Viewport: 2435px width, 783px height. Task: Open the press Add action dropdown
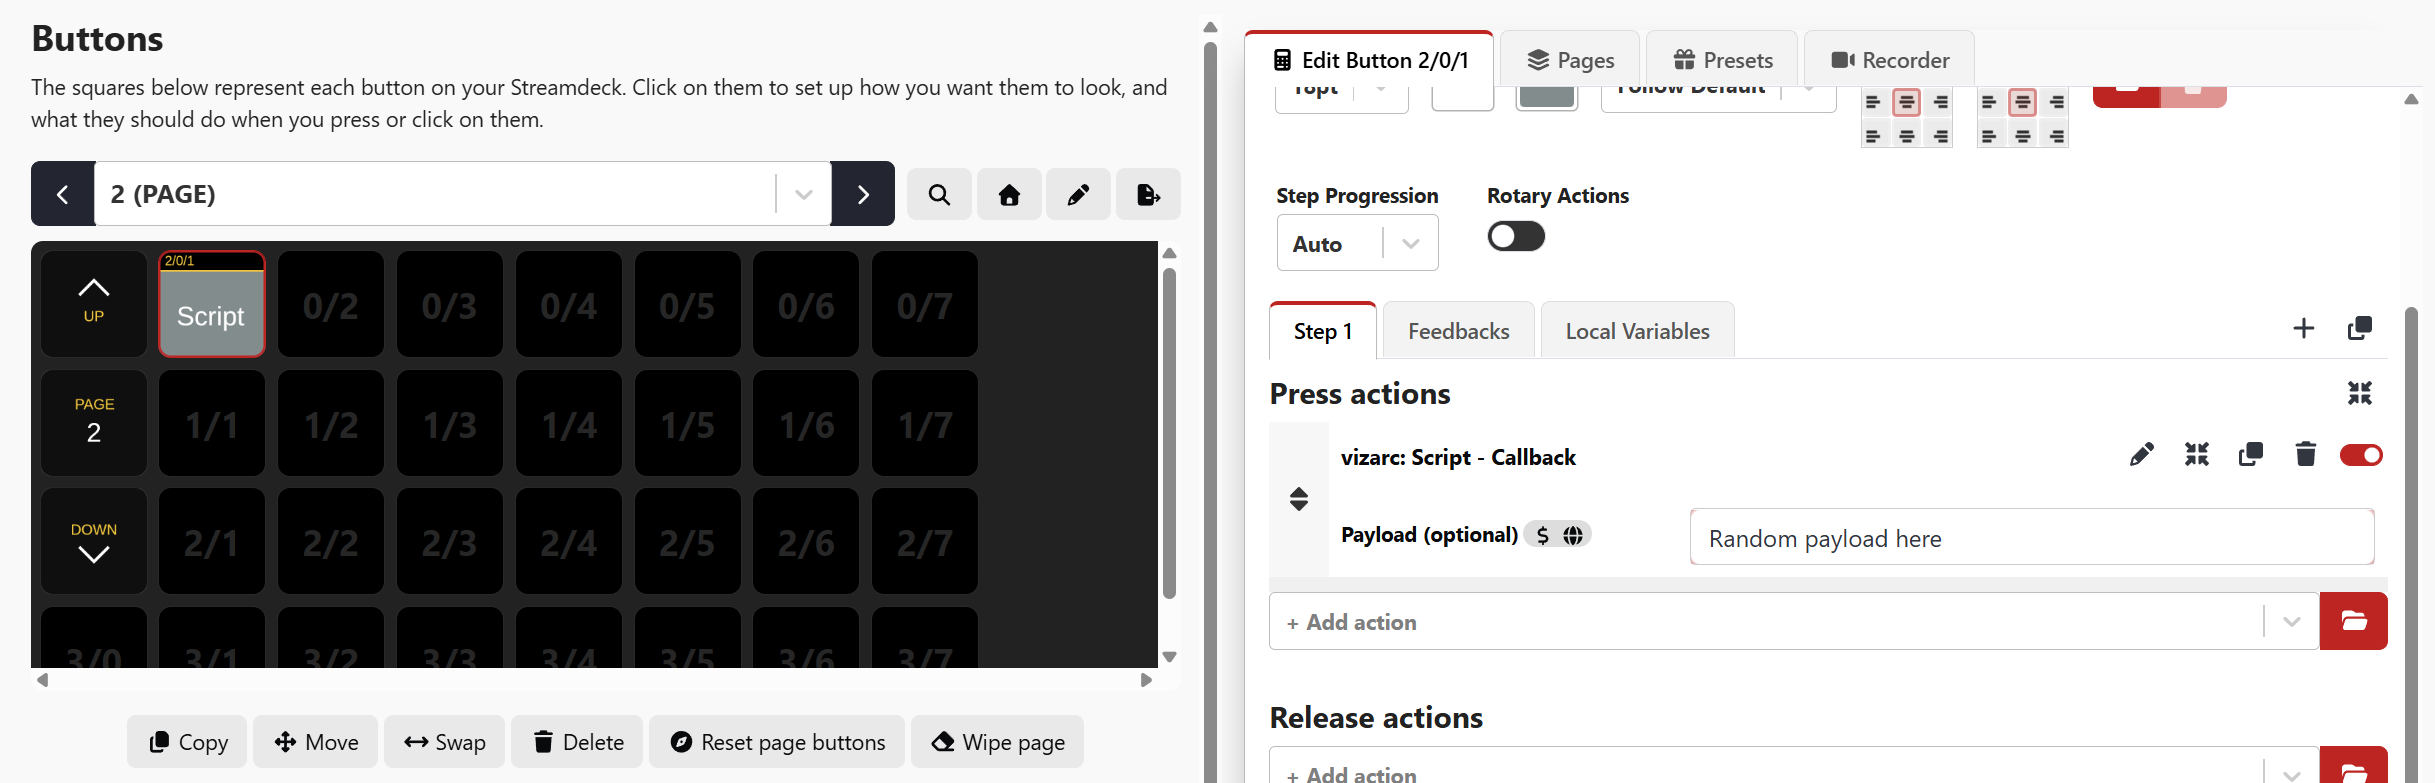click(x=1794, y=621)
